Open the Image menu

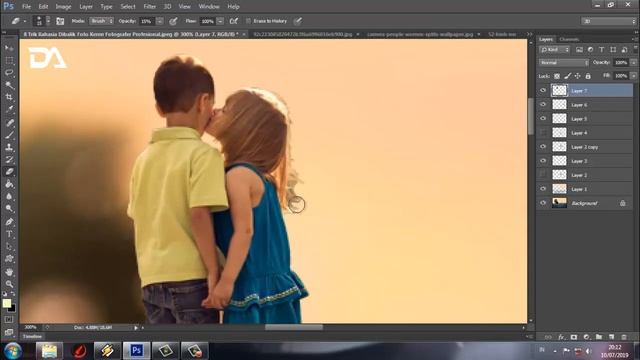point(63,7)
